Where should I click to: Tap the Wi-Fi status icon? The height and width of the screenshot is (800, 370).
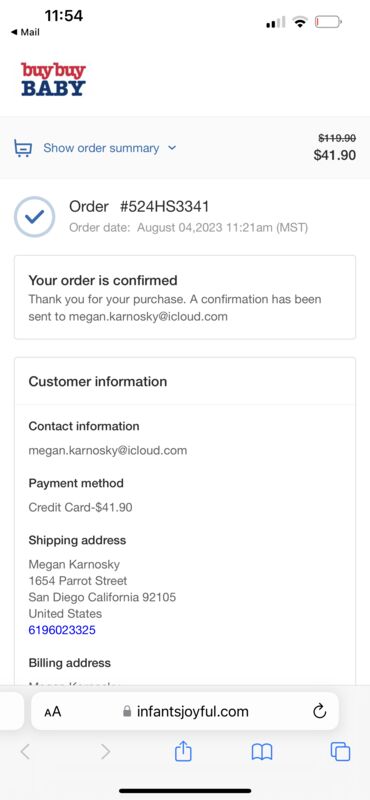300,22
